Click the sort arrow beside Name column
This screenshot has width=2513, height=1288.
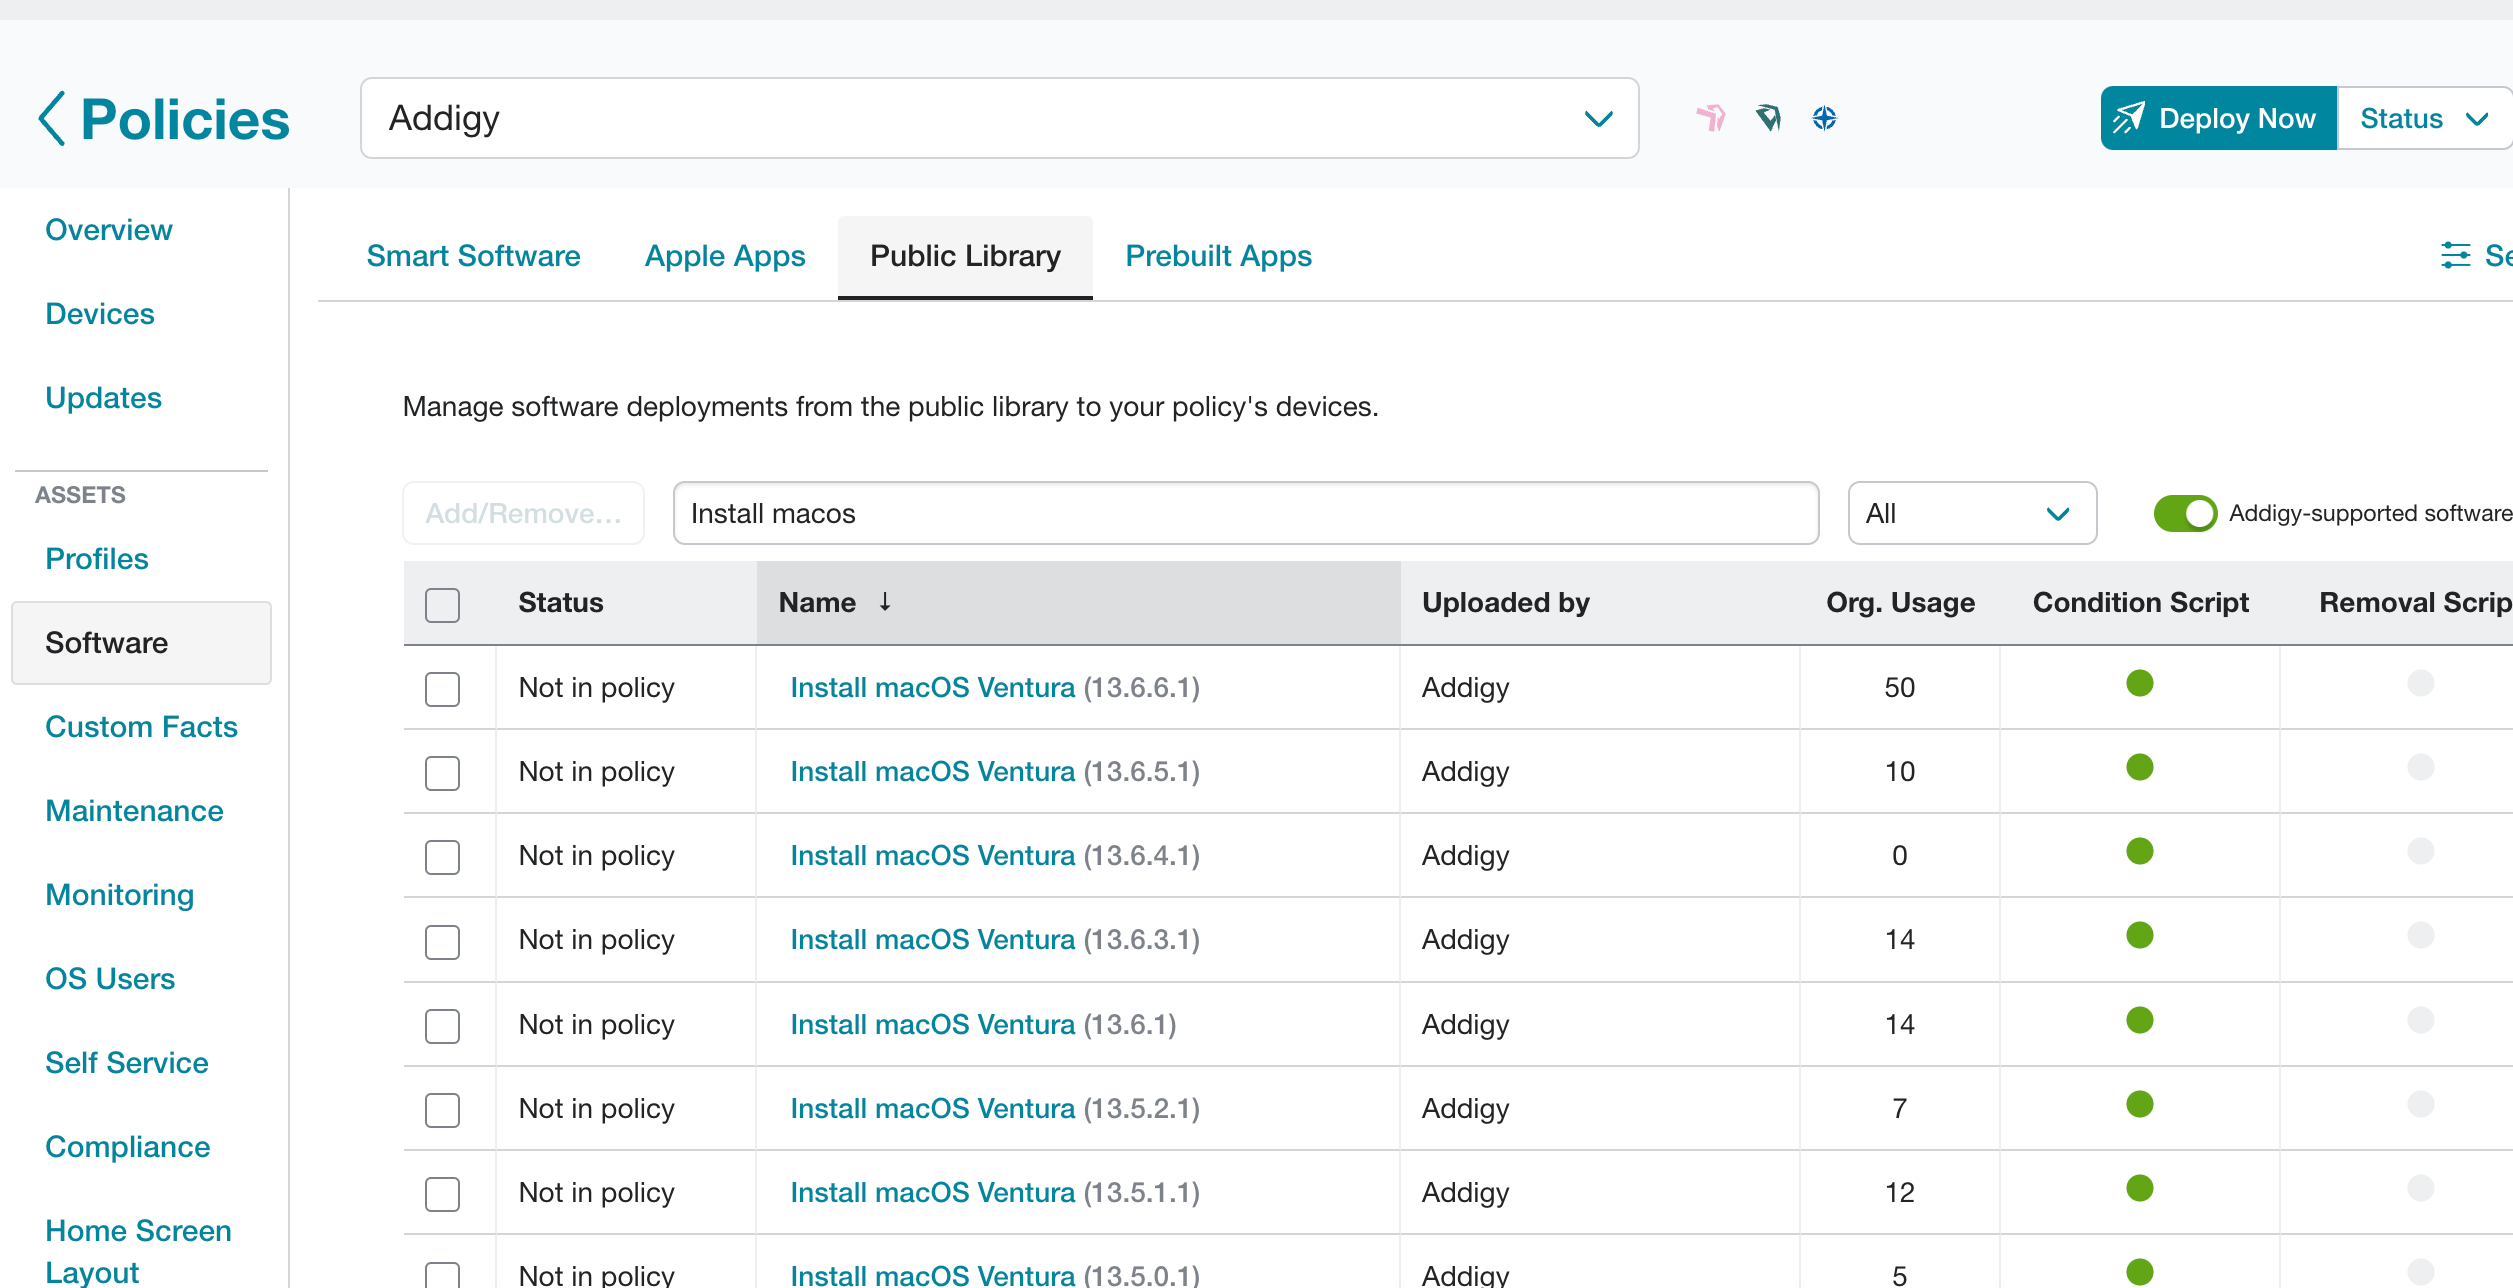point(885,602)
